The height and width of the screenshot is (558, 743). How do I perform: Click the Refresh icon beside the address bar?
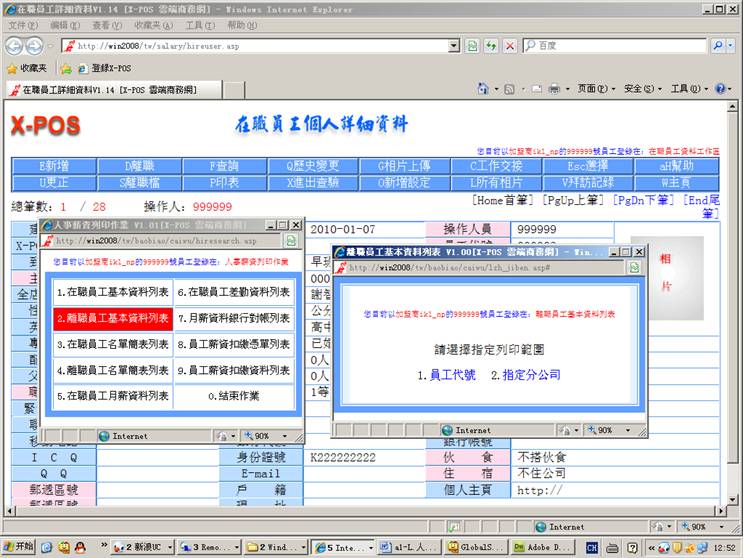pos(491,46)
